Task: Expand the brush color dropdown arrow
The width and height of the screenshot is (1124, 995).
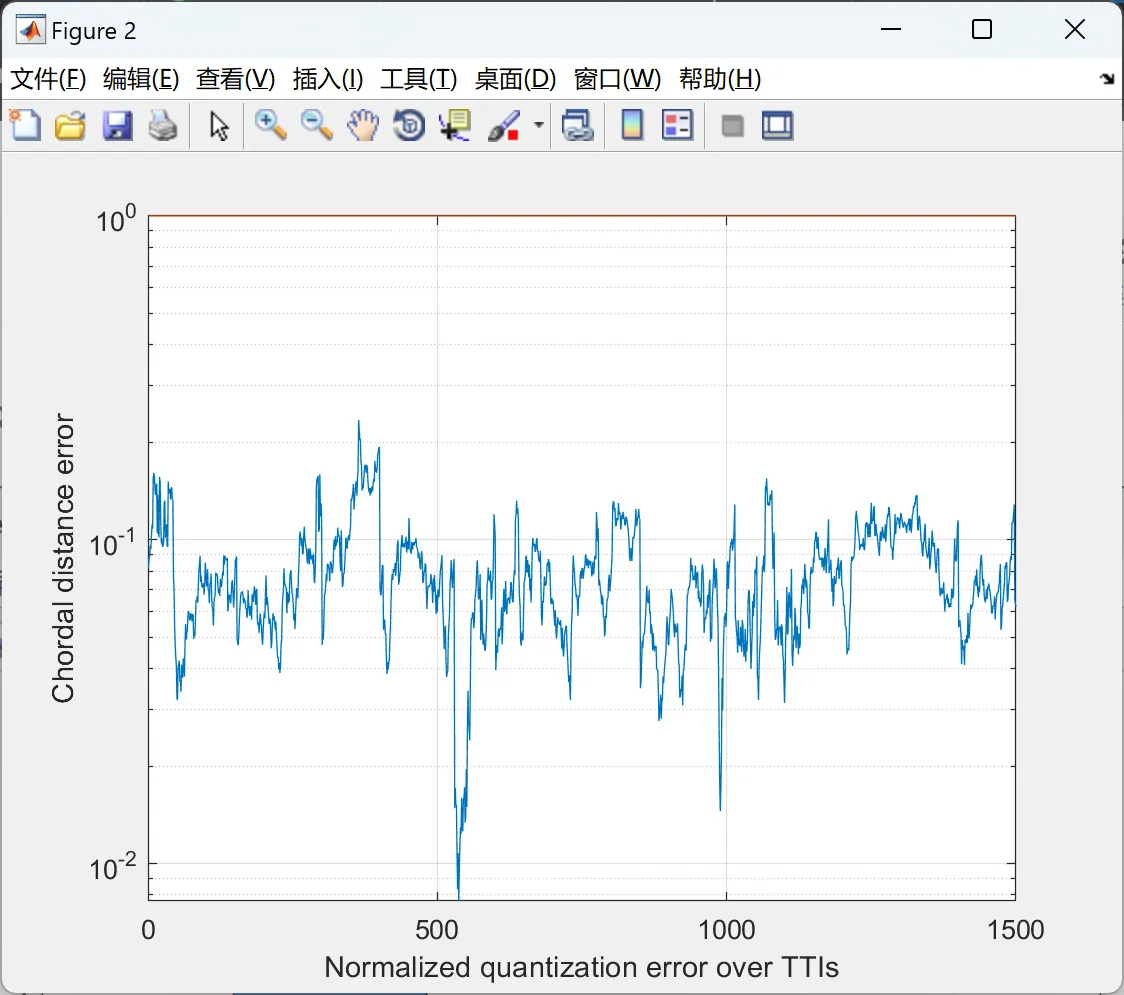Action: click(538, 125)
